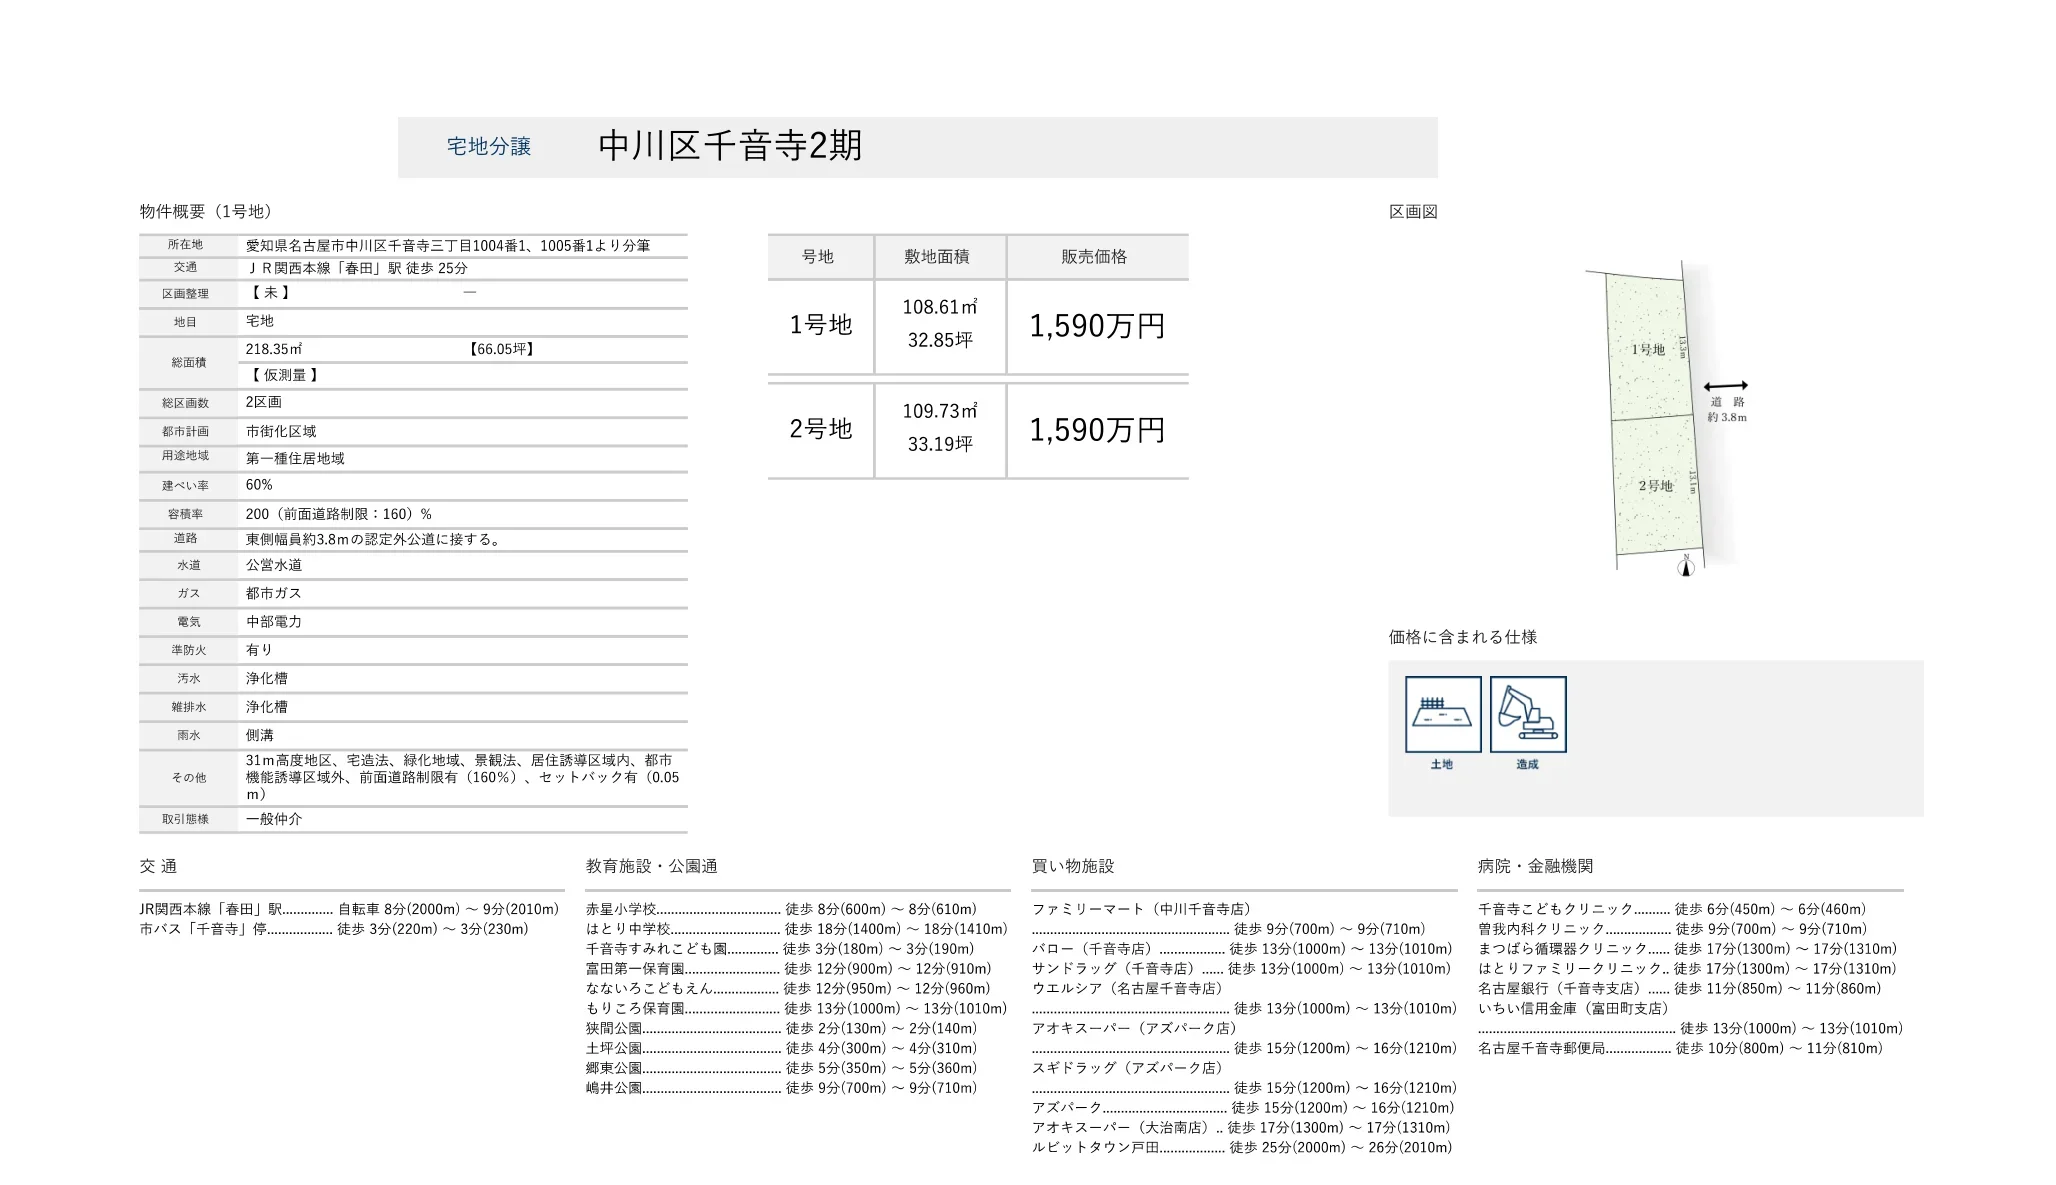Image resolution: width=2056 pixels, height=1185 pixels.
Task: Click the バロー（千音寺店） row
Action: tap(1242, 949)
